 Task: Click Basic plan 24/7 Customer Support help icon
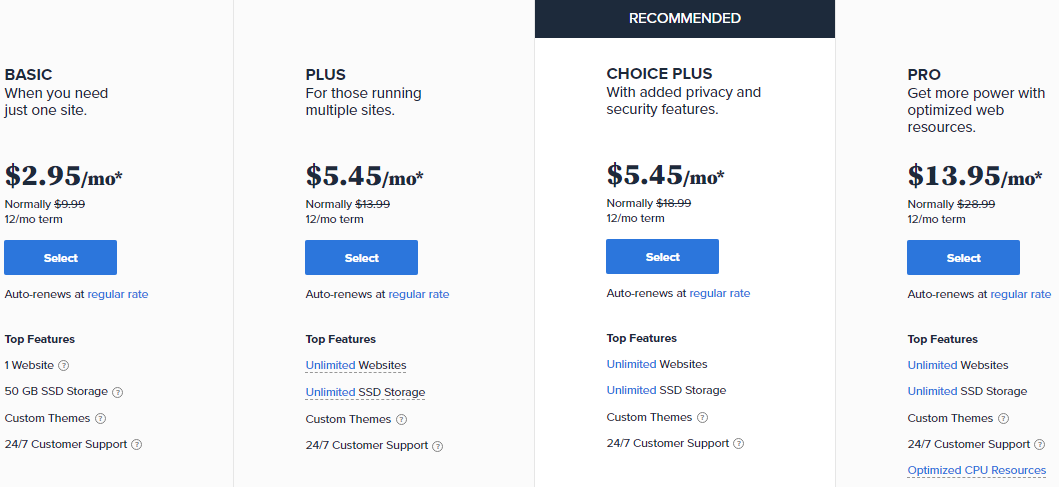137,444
